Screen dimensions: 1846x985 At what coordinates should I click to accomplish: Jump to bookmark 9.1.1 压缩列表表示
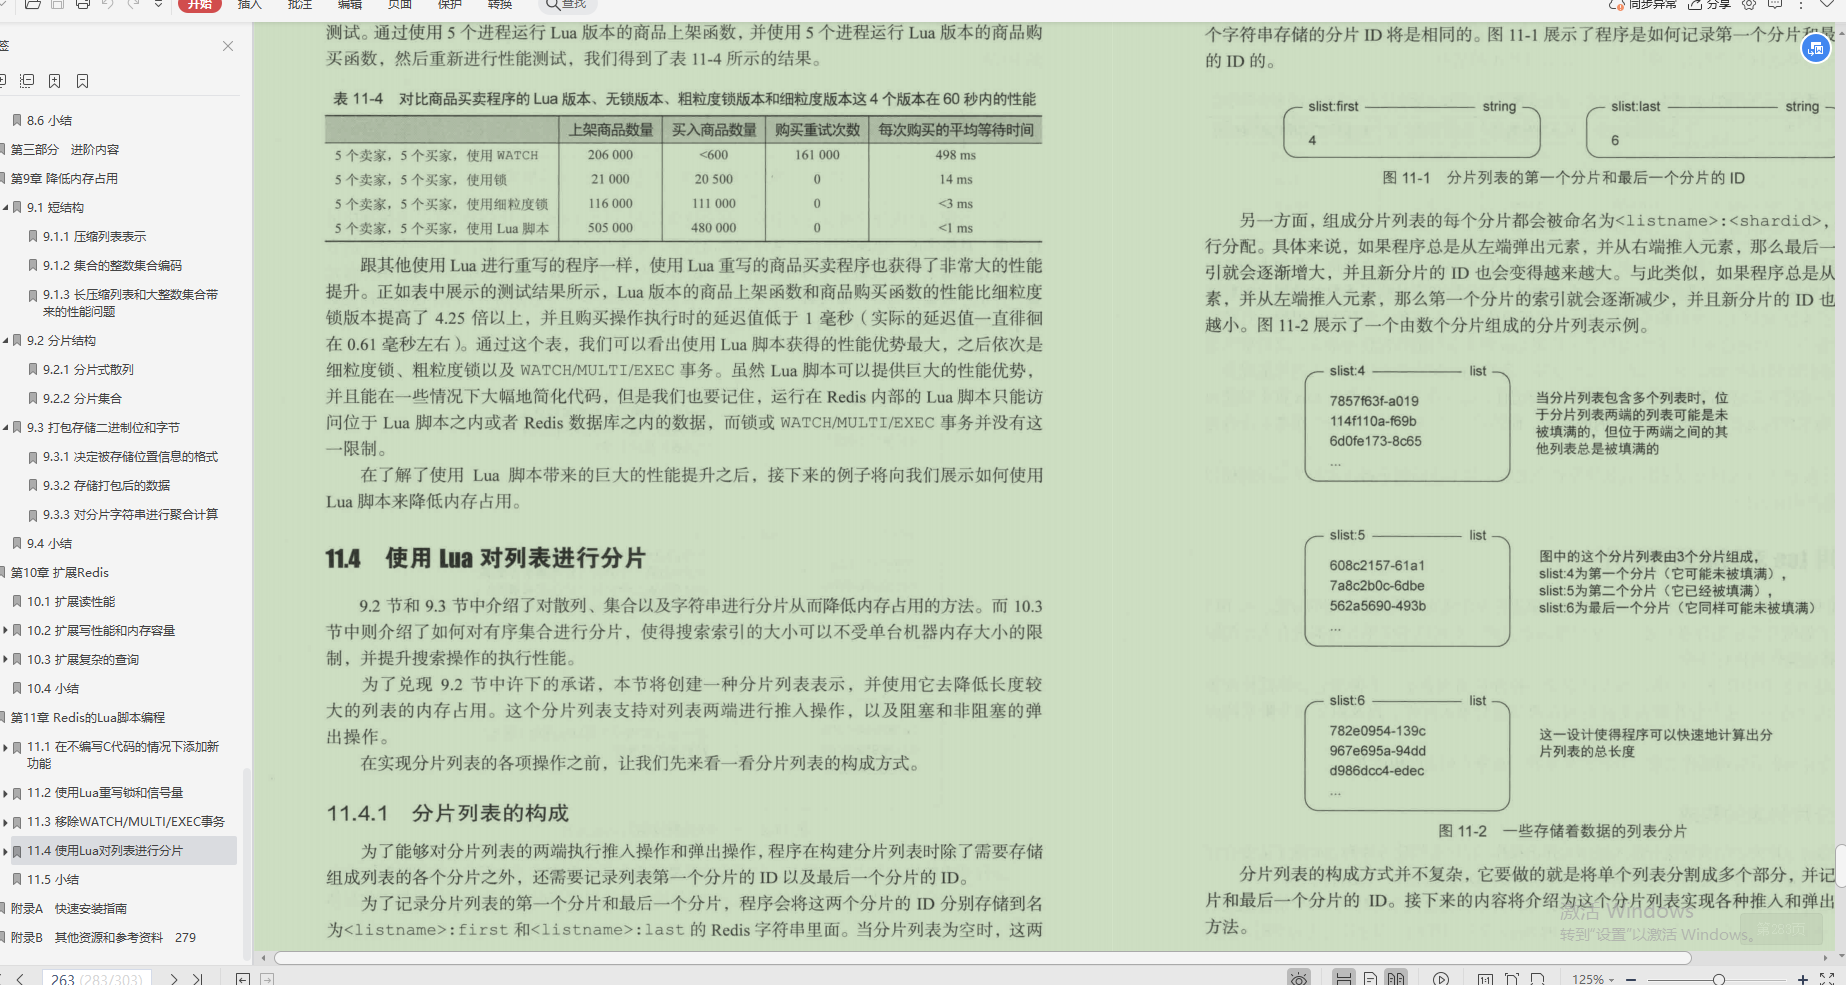(94, 237)
